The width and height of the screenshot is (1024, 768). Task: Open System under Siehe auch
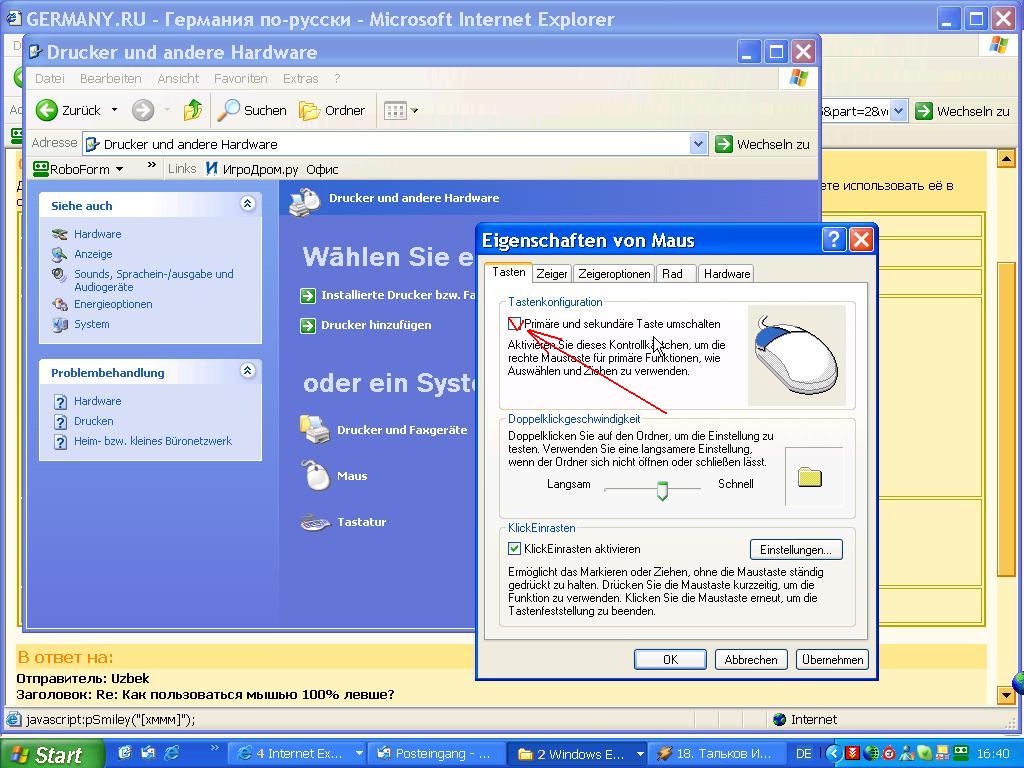[x=91, y=324]
